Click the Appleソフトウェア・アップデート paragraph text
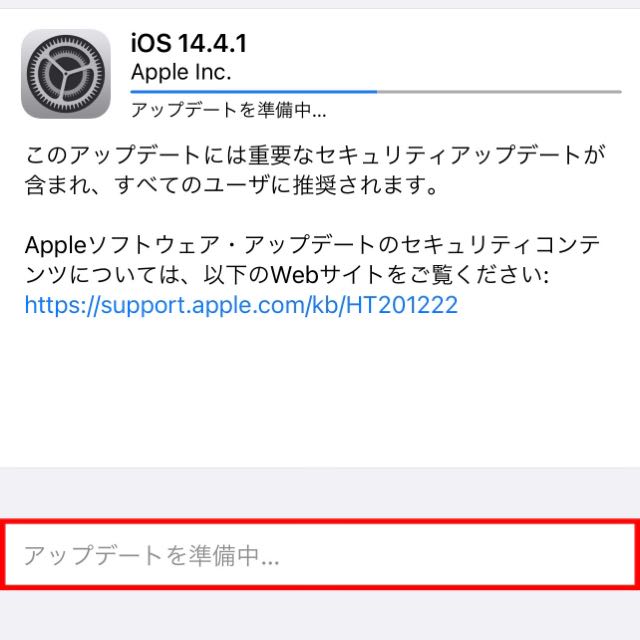Viewport: 640px width, 640px height. (x=312, y=260)
